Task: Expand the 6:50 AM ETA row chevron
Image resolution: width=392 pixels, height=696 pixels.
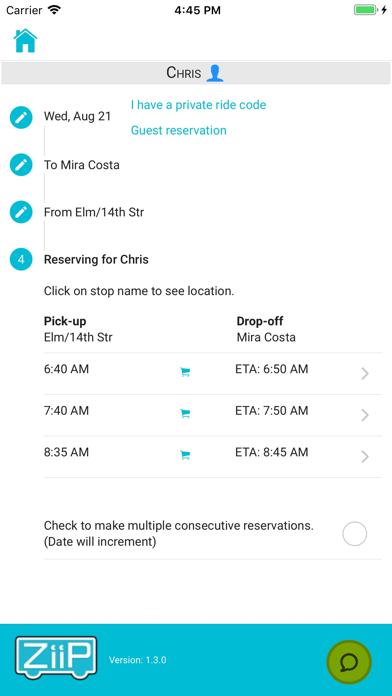Action: point(365,374)
